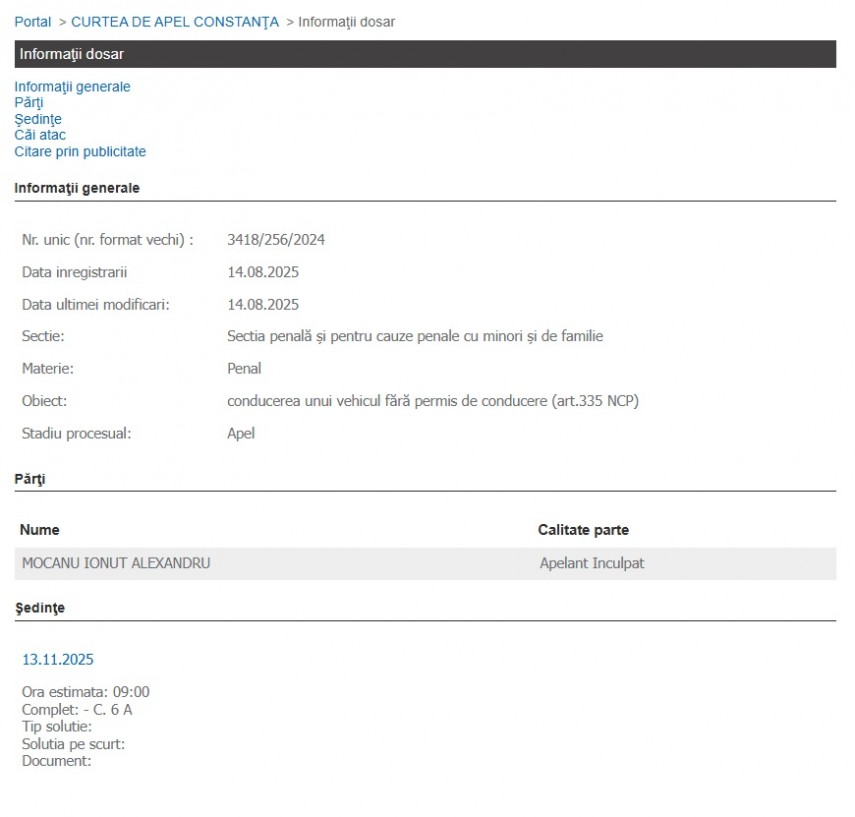Viewport: 855px width, 817px height.
Task: Select the case number 3418/256/2024
Action: click(276, 239)
